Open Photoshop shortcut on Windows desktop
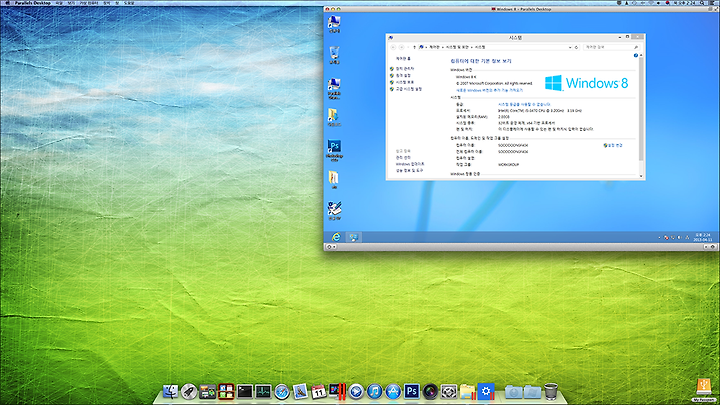The width and height of the screenshot is (720, 405). (x=334, y=150)
